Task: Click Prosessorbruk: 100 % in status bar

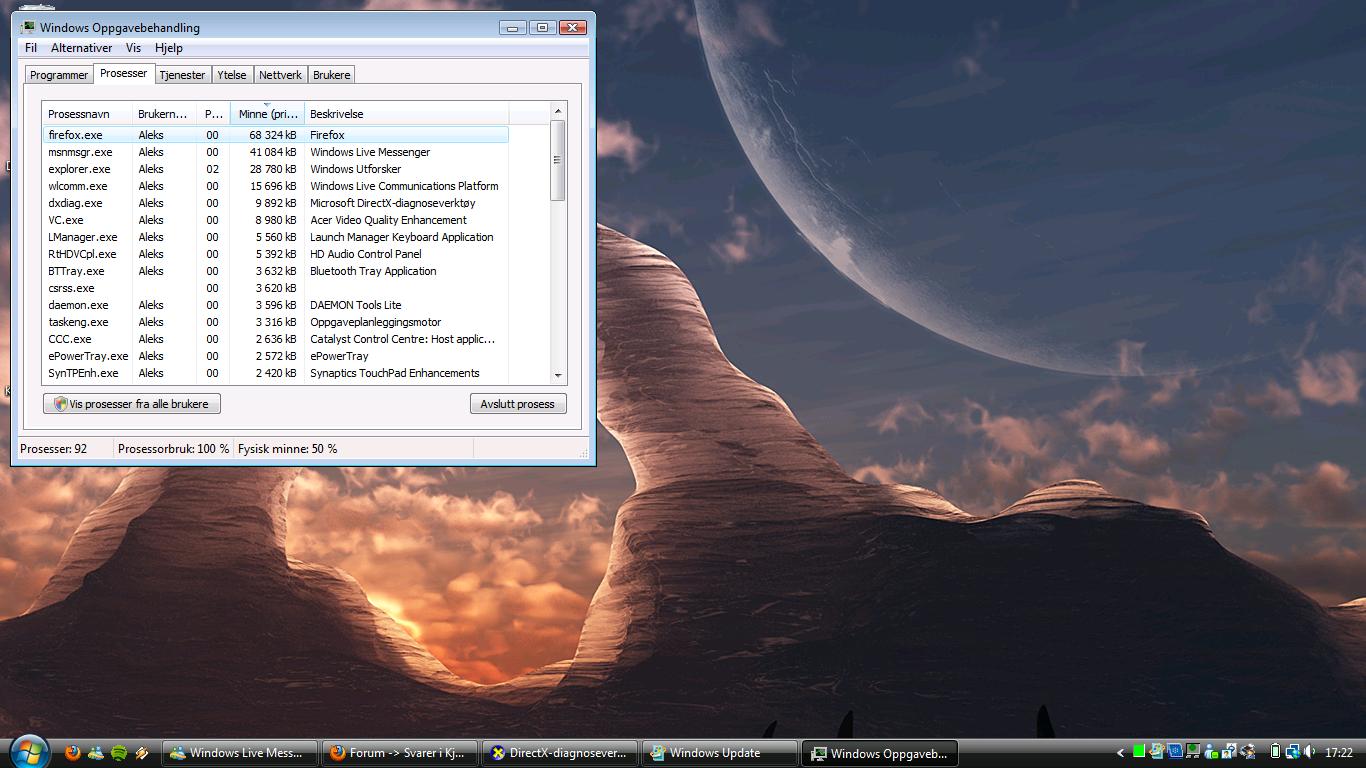Action: [x=173, y=449]
